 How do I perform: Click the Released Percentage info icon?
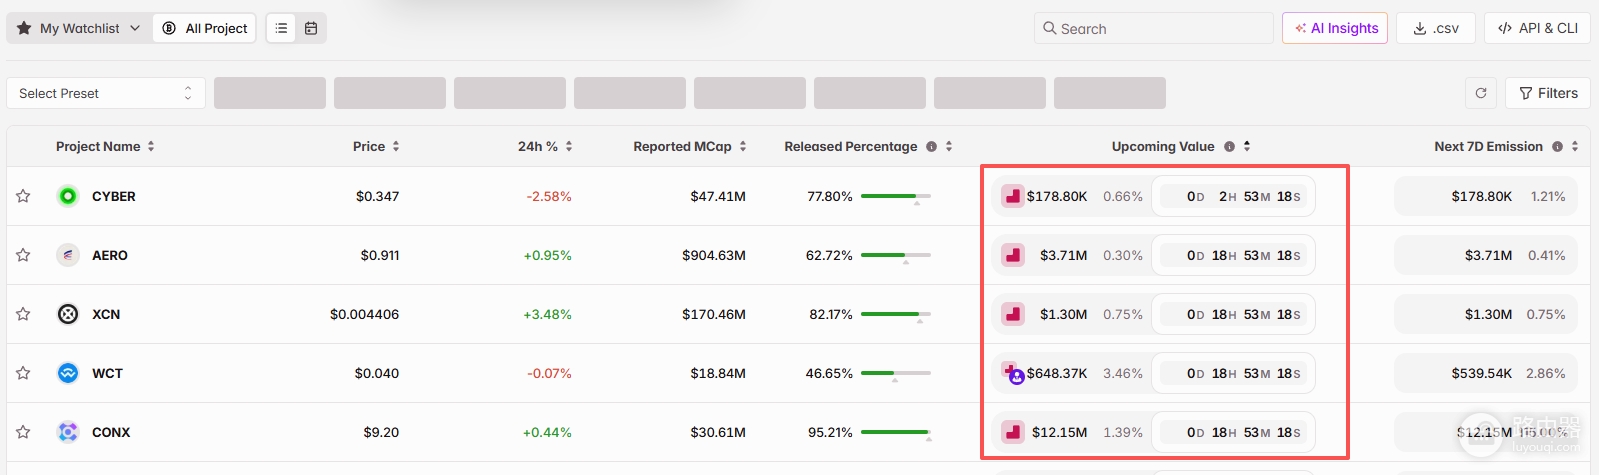tap(931, 146)
